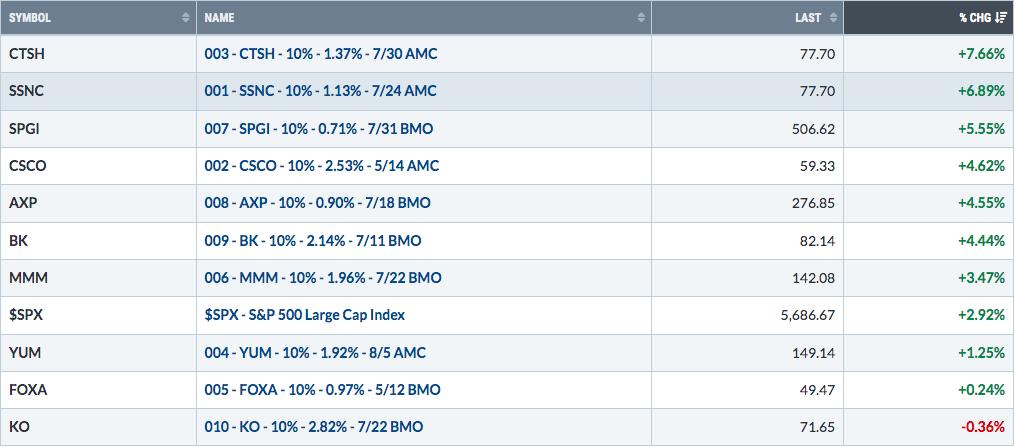
Task: Click the LAST column sort arrows icon
Action: (x=834, y=18)
